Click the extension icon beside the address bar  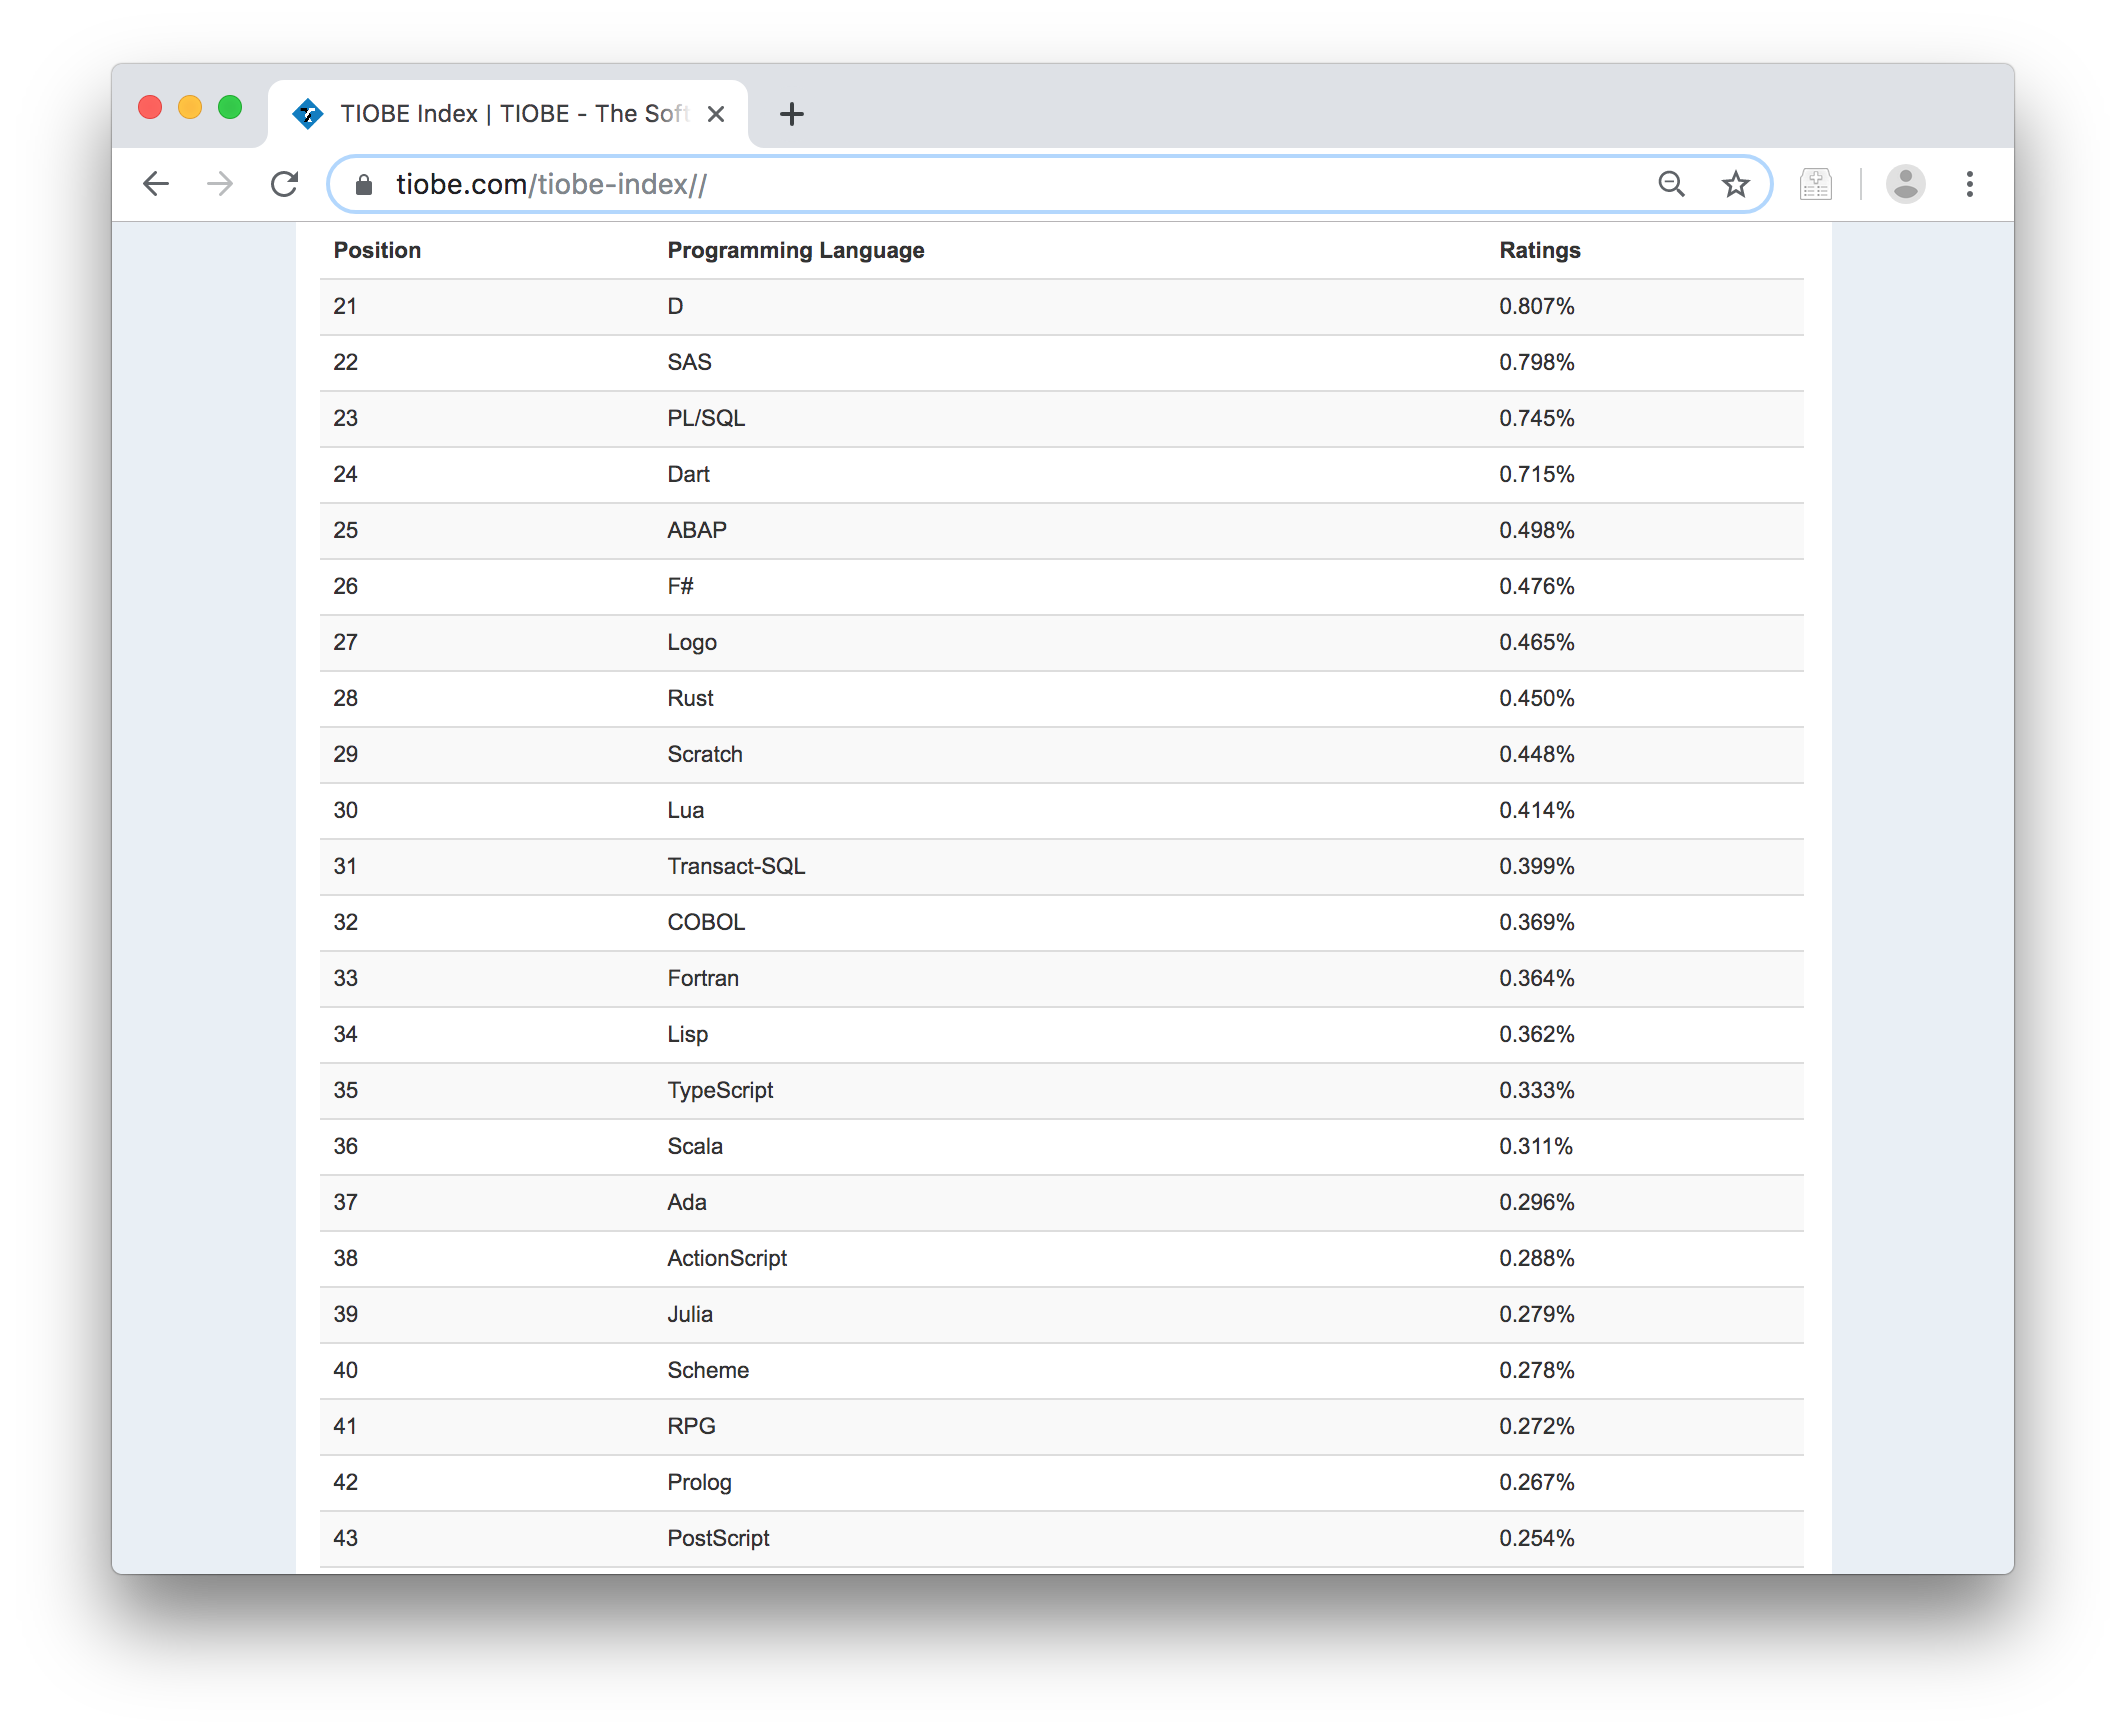[x=1815, y=184]
